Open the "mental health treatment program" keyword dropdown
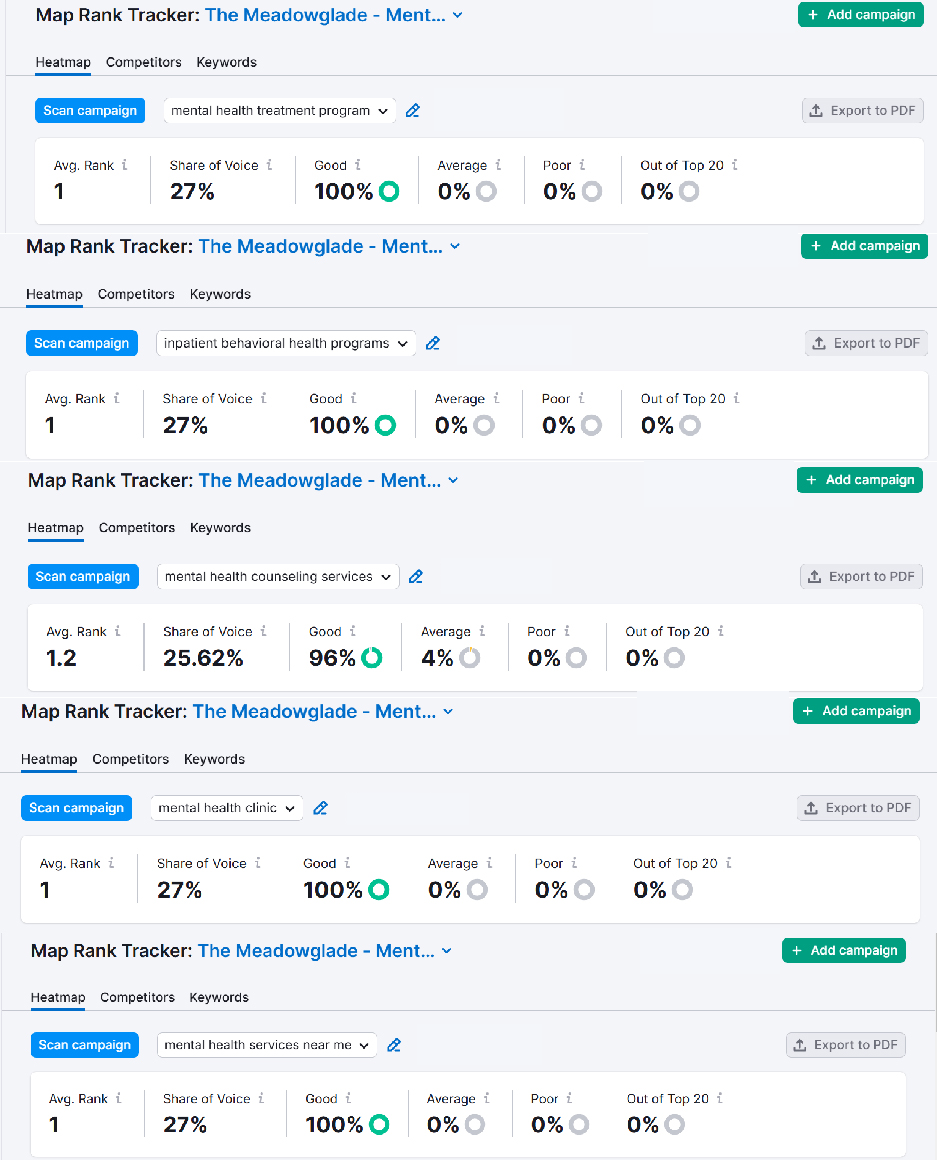Image resolution: width=937 pixels, height=1160 pixels. tap(279, 111)
